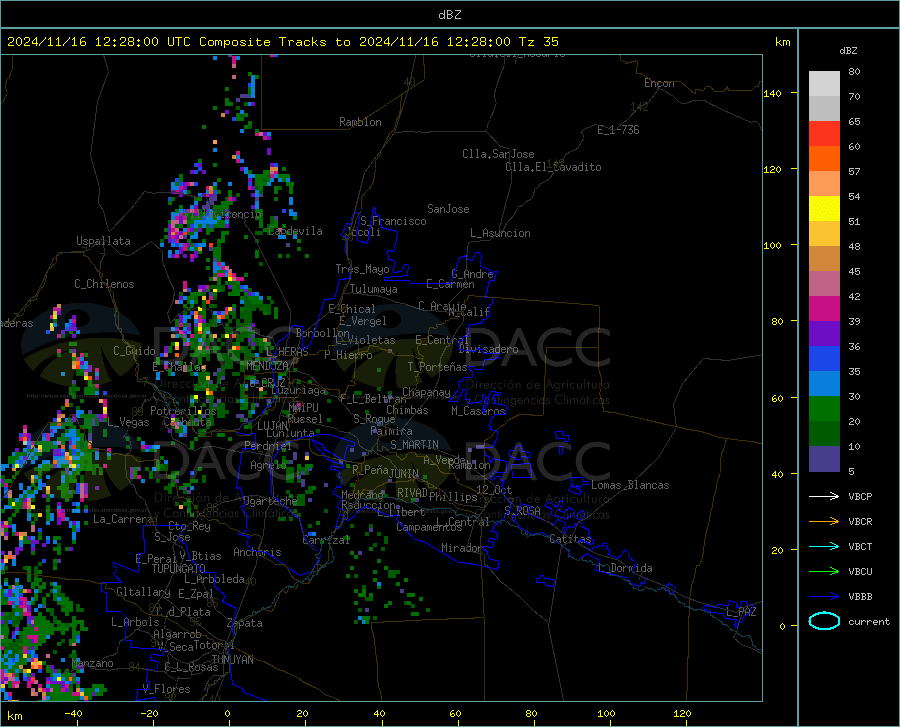Click the 'TUNUYAN' map label
The height and width of the screenshot is (727, 900).
(232, 659)
